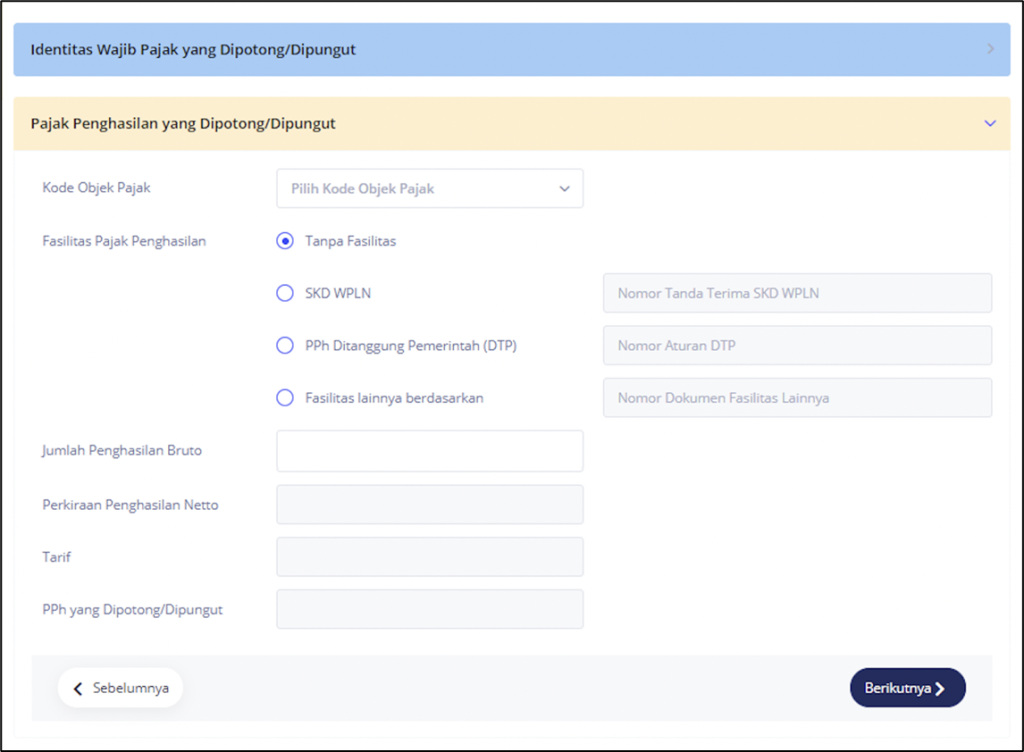This screenshot has height=752, width=1024.
Task: Click the left arrow icon beside Sebelumnya
Action: (x=78, y=689)
